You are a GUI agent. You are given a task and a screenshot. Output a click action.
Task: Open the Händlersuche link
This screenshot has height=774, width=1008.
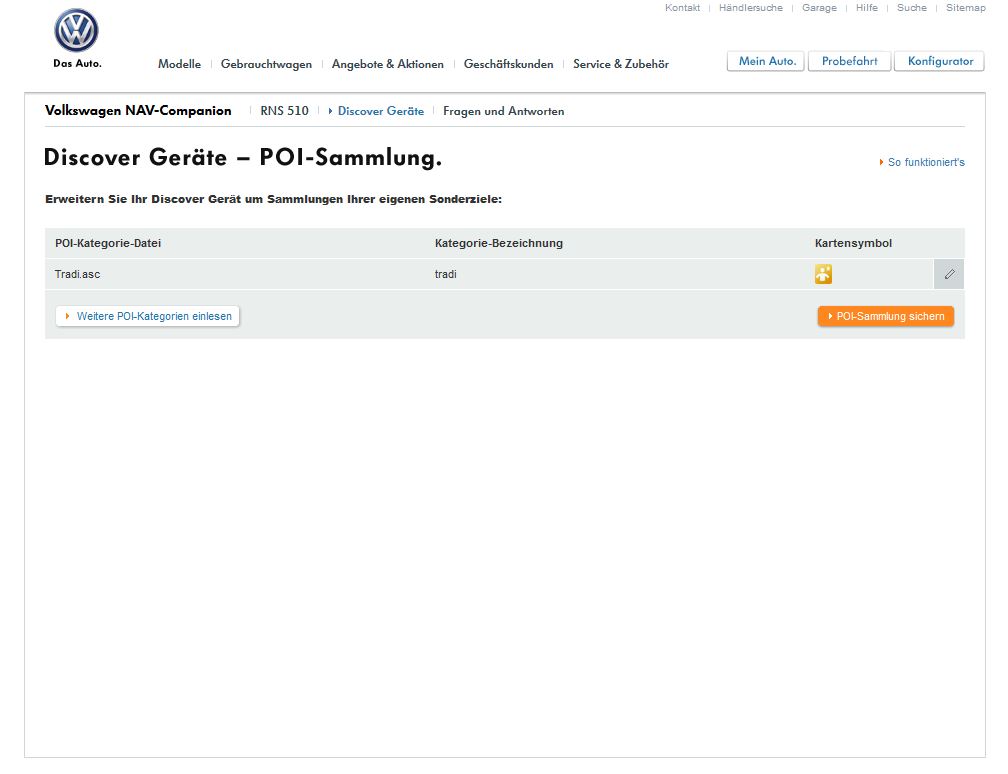pyautogui.click(x=751, y=8)
